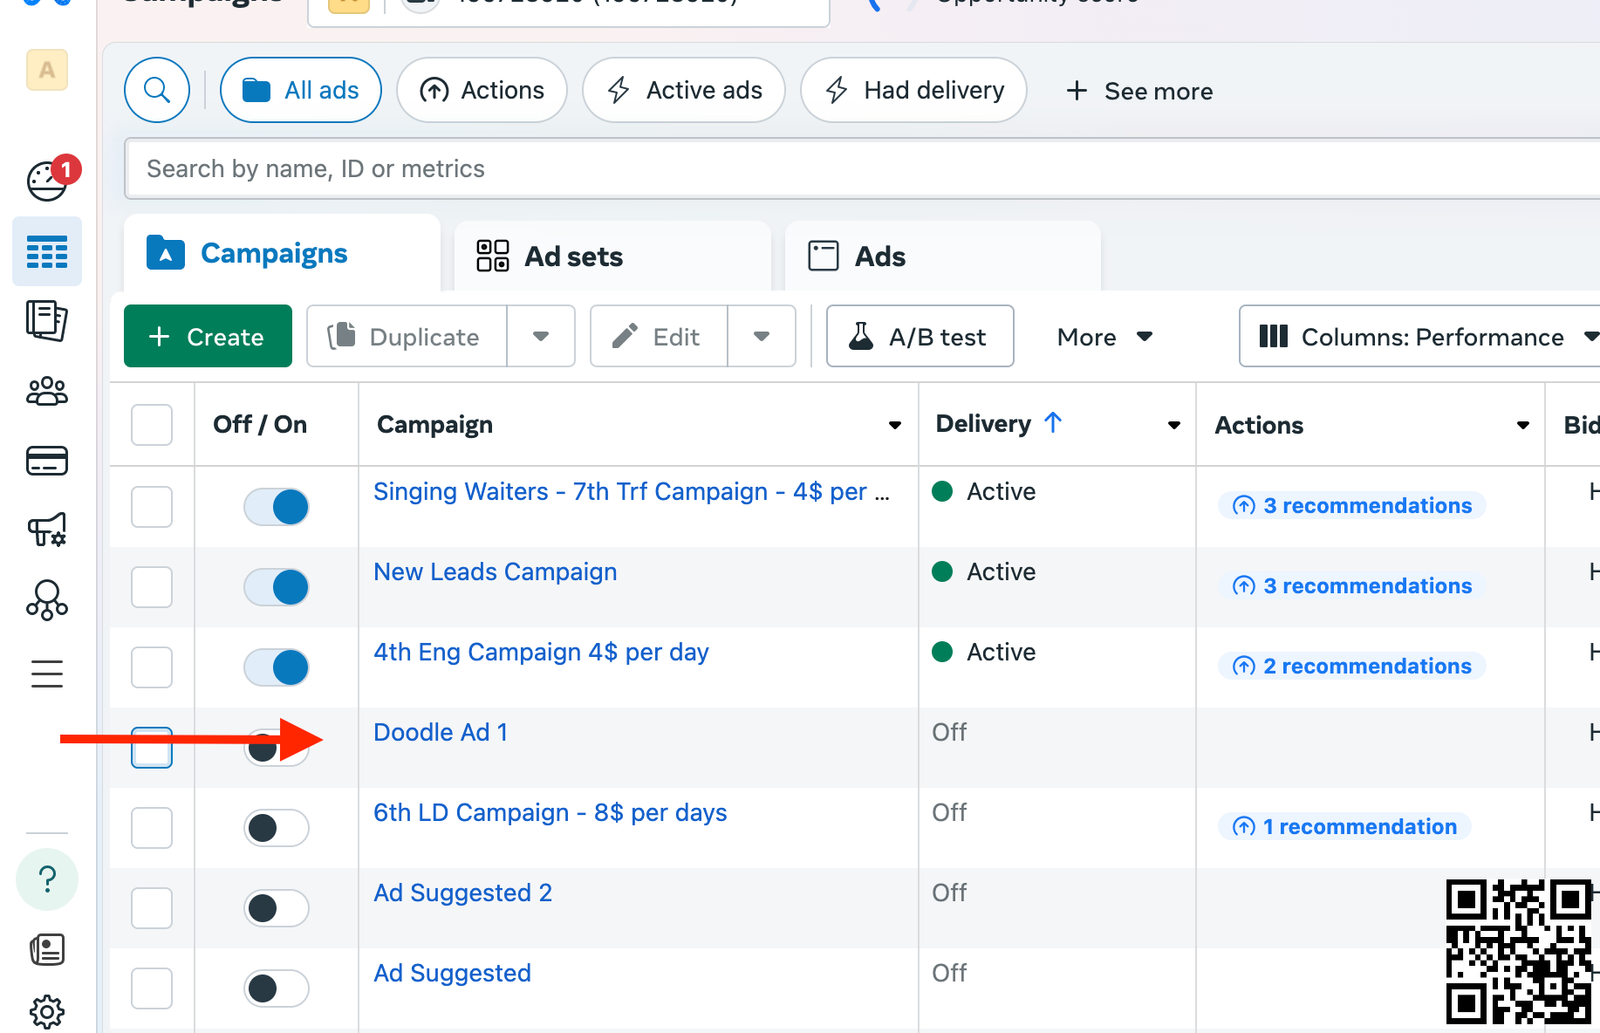Open the Doodle Ad 1 campaign link
Screen dimensions: 1600x1033
(440, 732)
